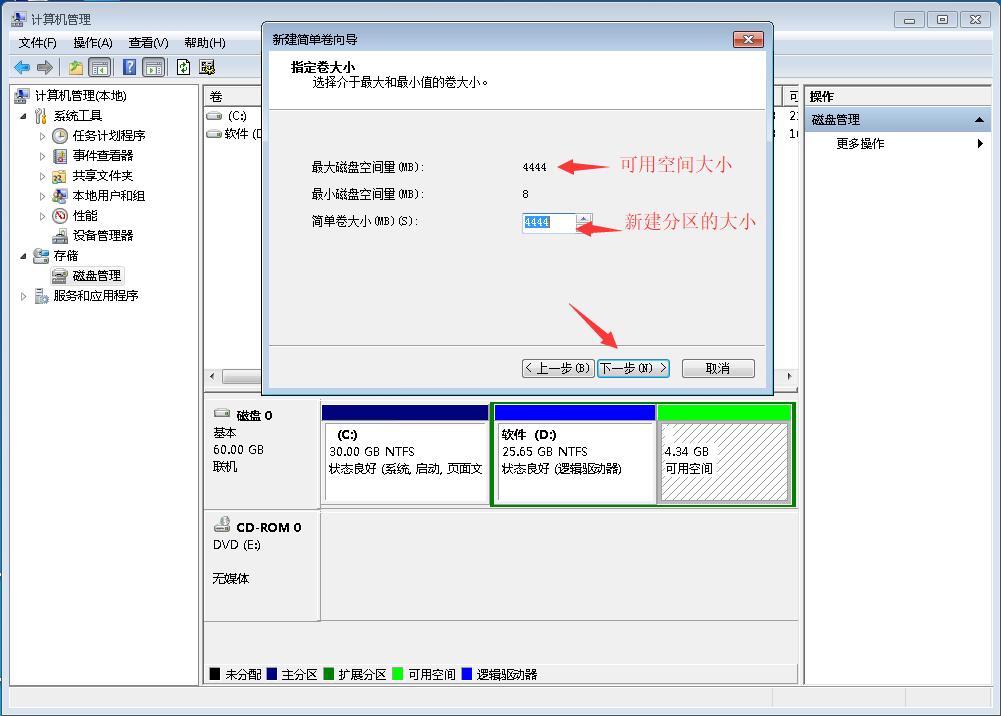
Task: Click the refresh toolbar icon
Action: 183,67
